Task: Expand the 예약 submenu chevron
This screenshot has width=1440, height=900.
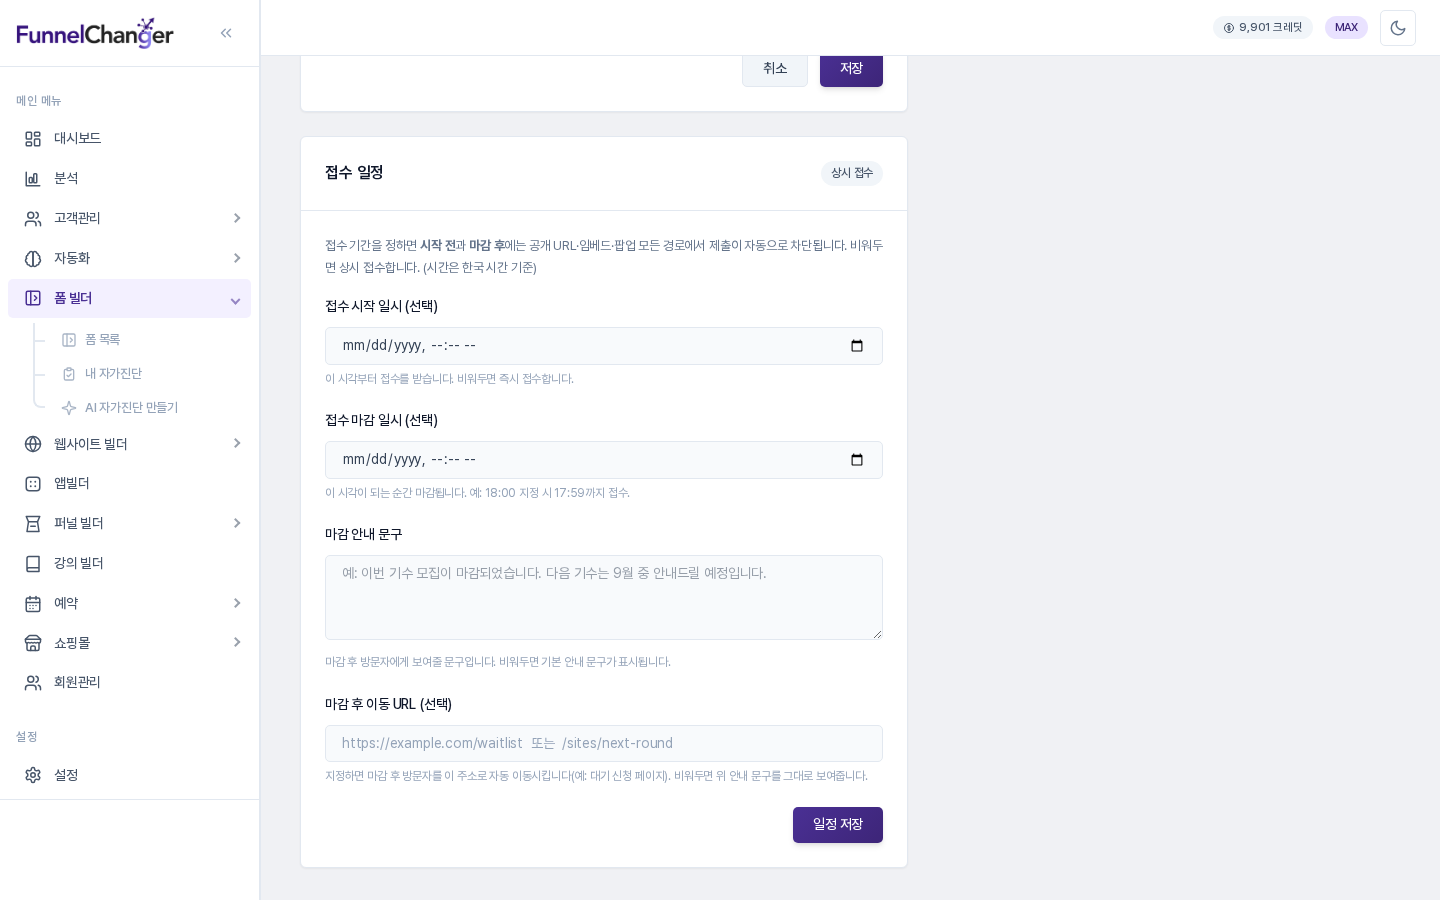Action: [237, 603]
